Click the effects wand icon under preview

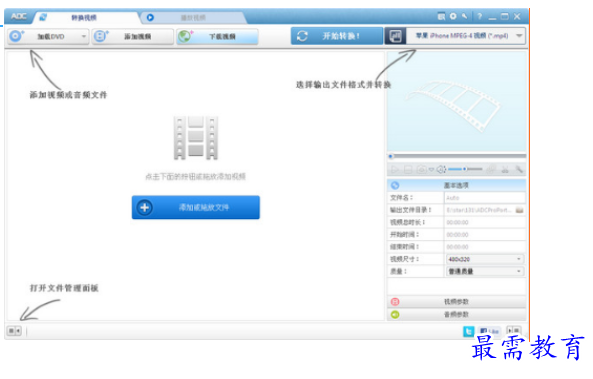519,169
